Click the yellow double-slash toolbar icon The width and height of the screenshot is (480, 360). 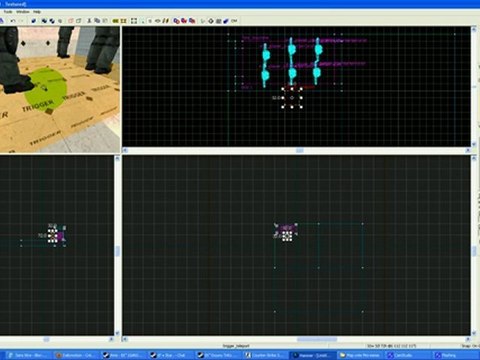click(x=166, y=21)
